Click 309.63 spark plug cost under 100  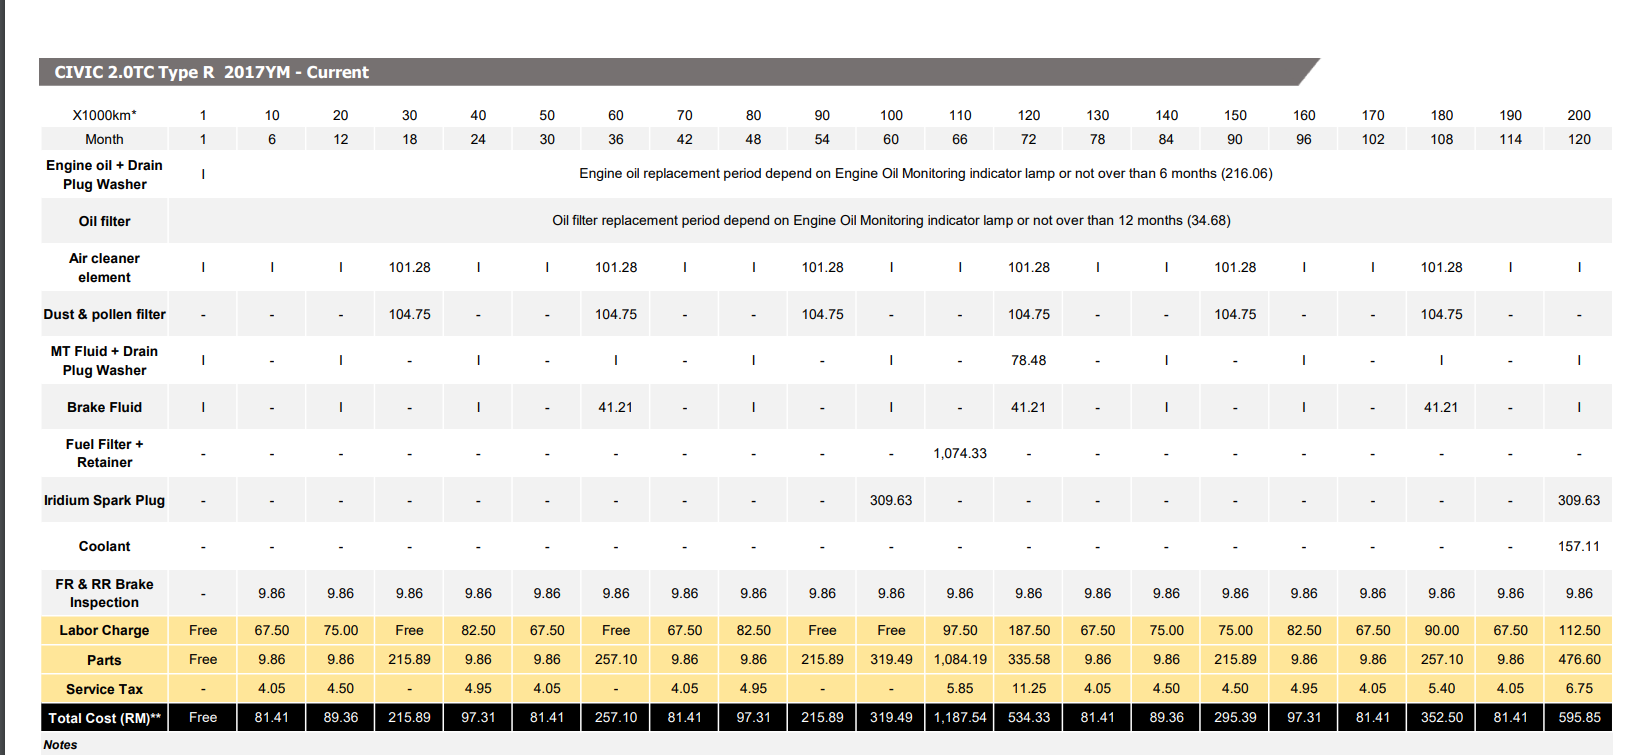click(x=891, y=500)
